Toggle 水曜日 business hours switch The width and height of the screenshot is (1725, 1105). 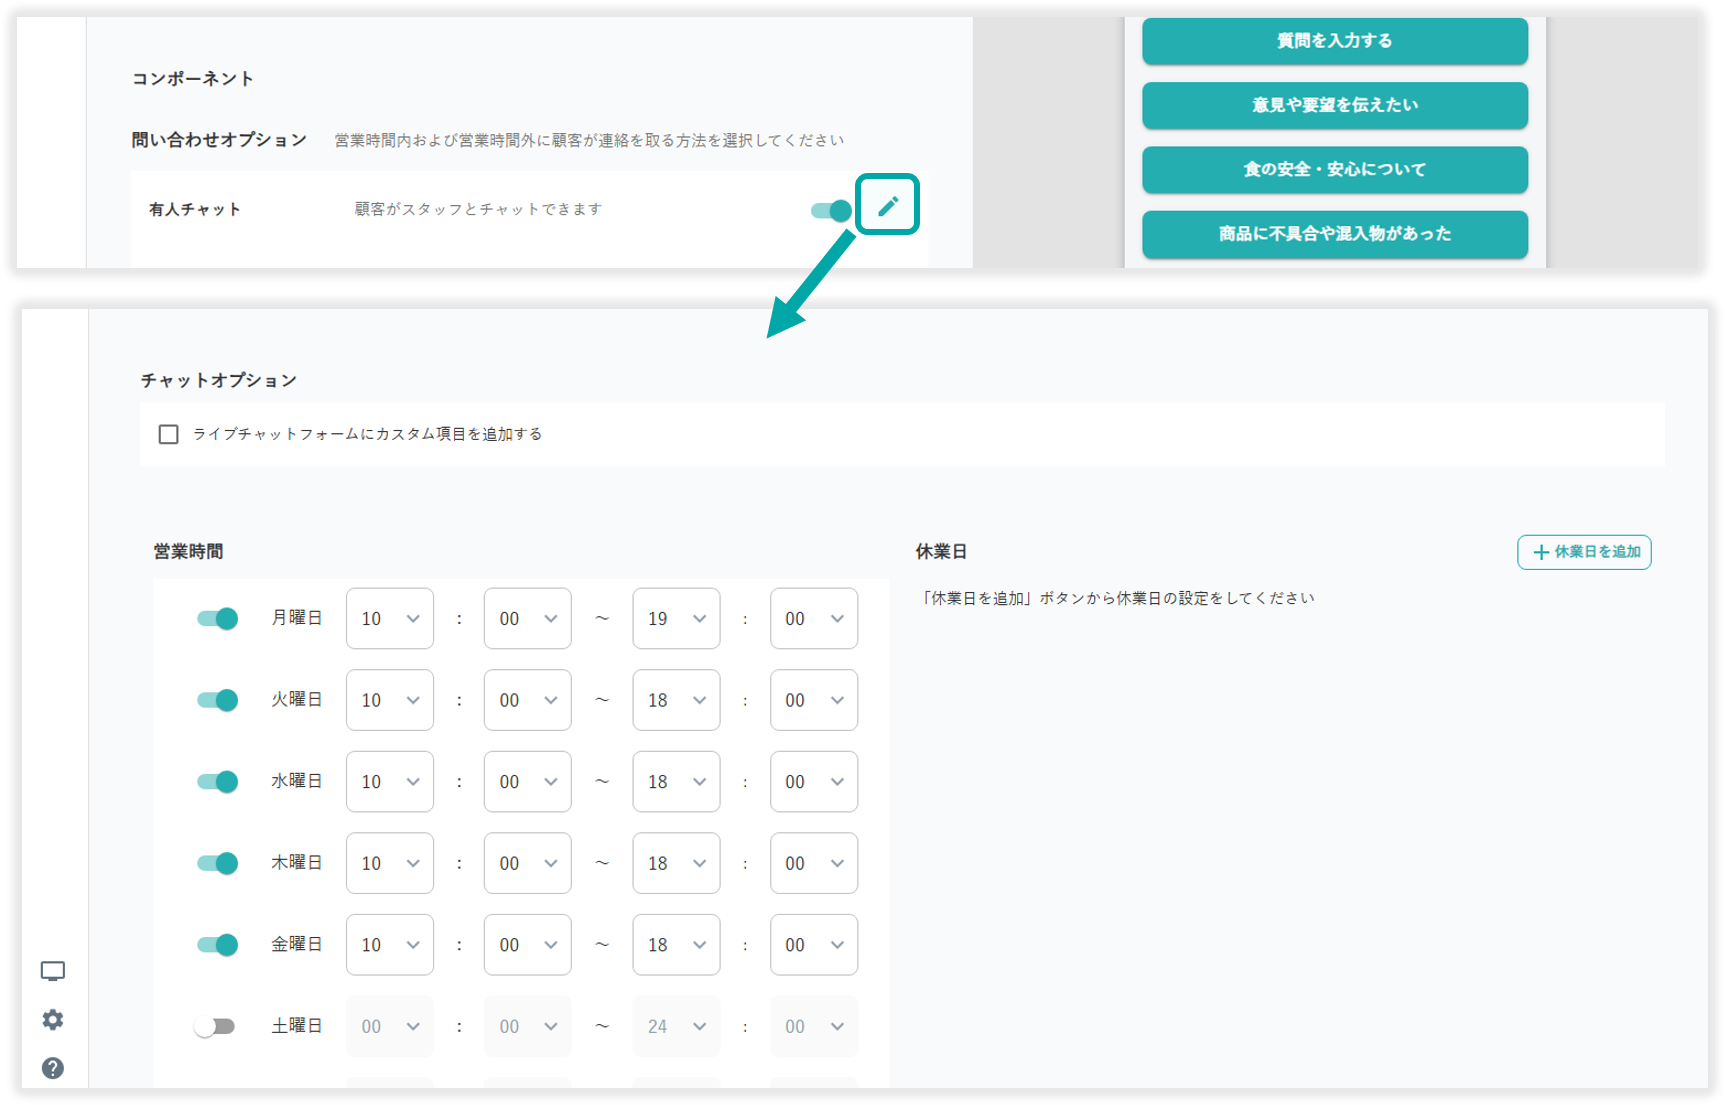coord(217,781)
